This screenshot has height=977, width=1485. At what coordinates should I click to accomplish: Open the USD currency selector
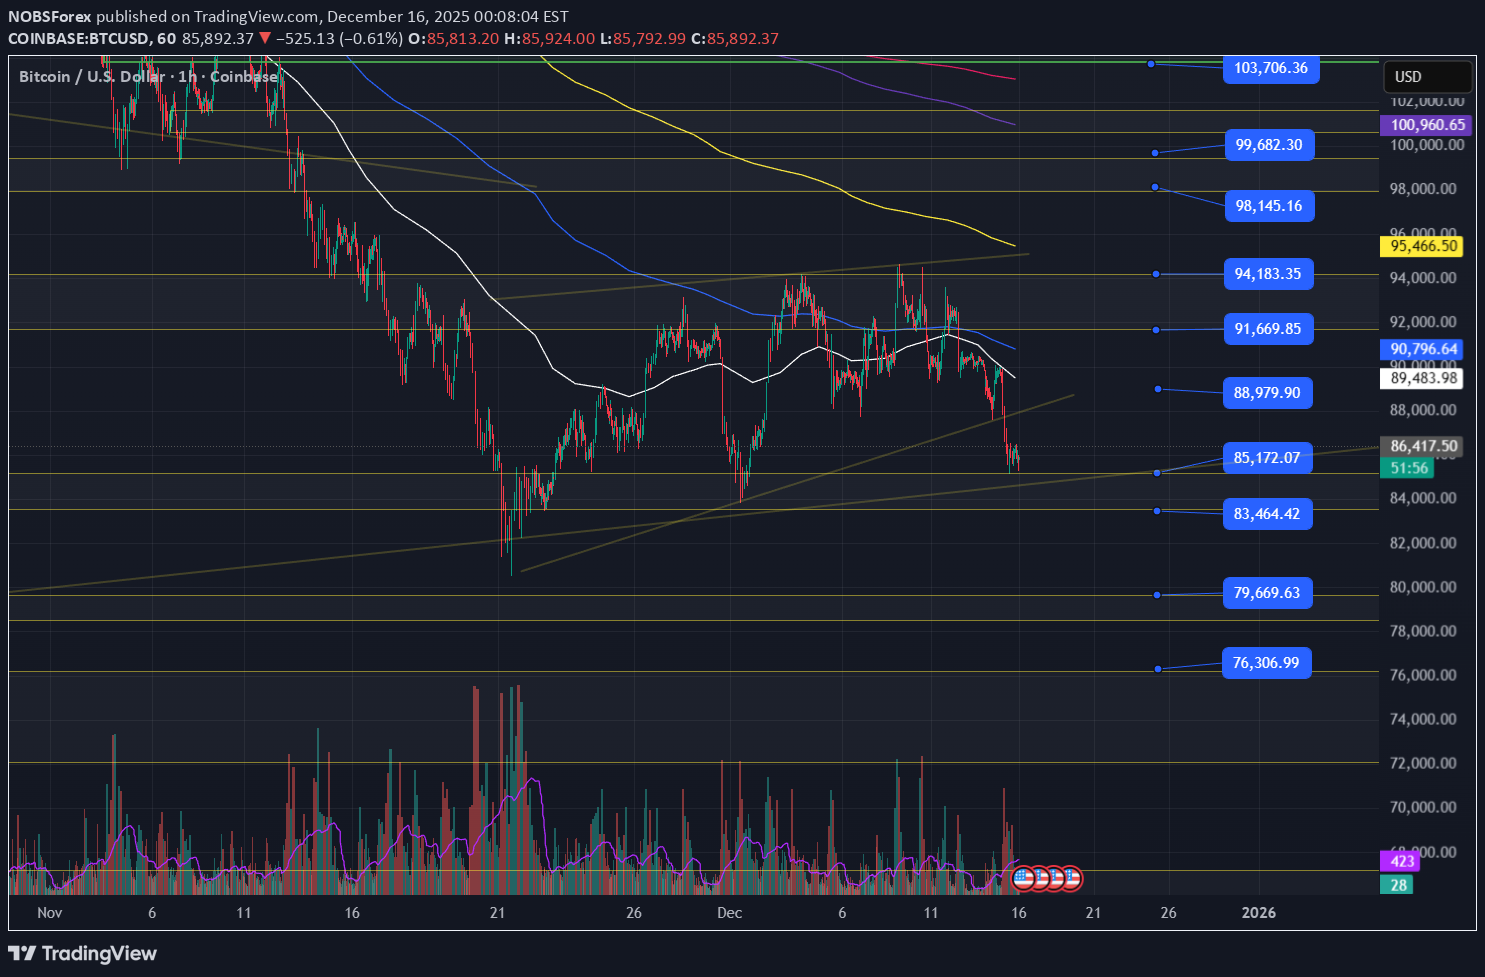tap(1427, 76)
